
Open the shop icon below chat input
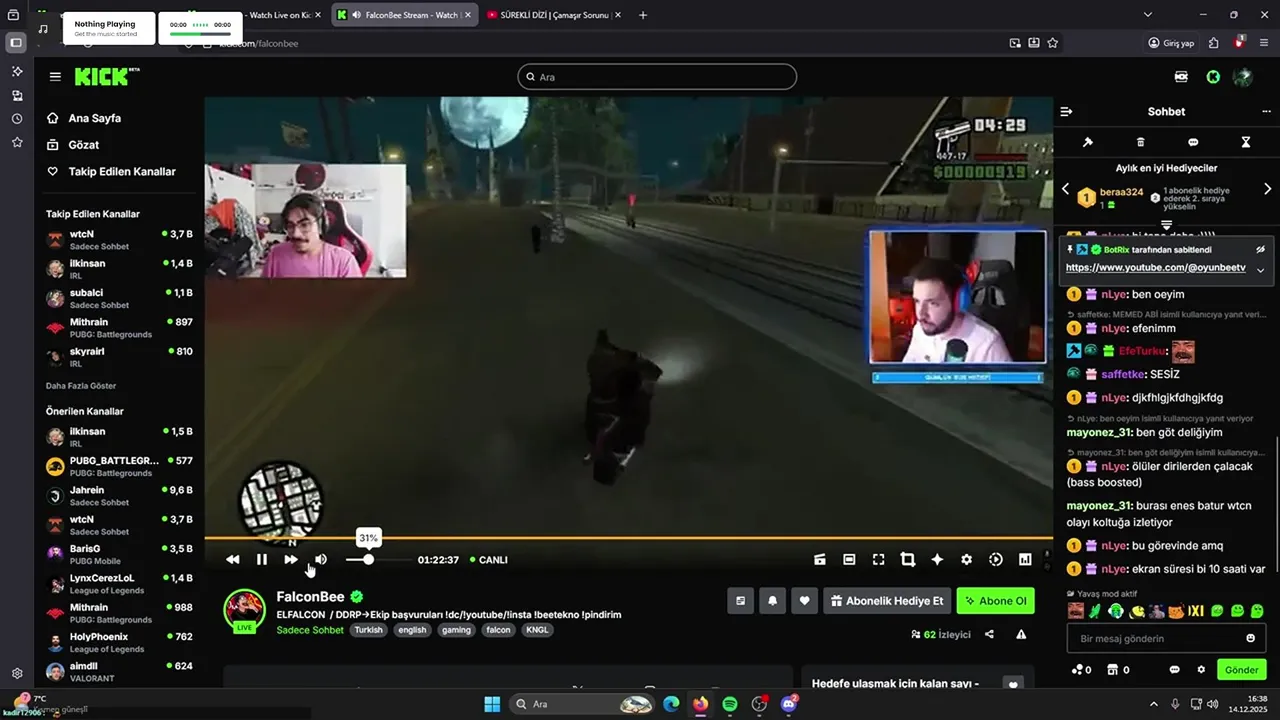coord(1114,670)
